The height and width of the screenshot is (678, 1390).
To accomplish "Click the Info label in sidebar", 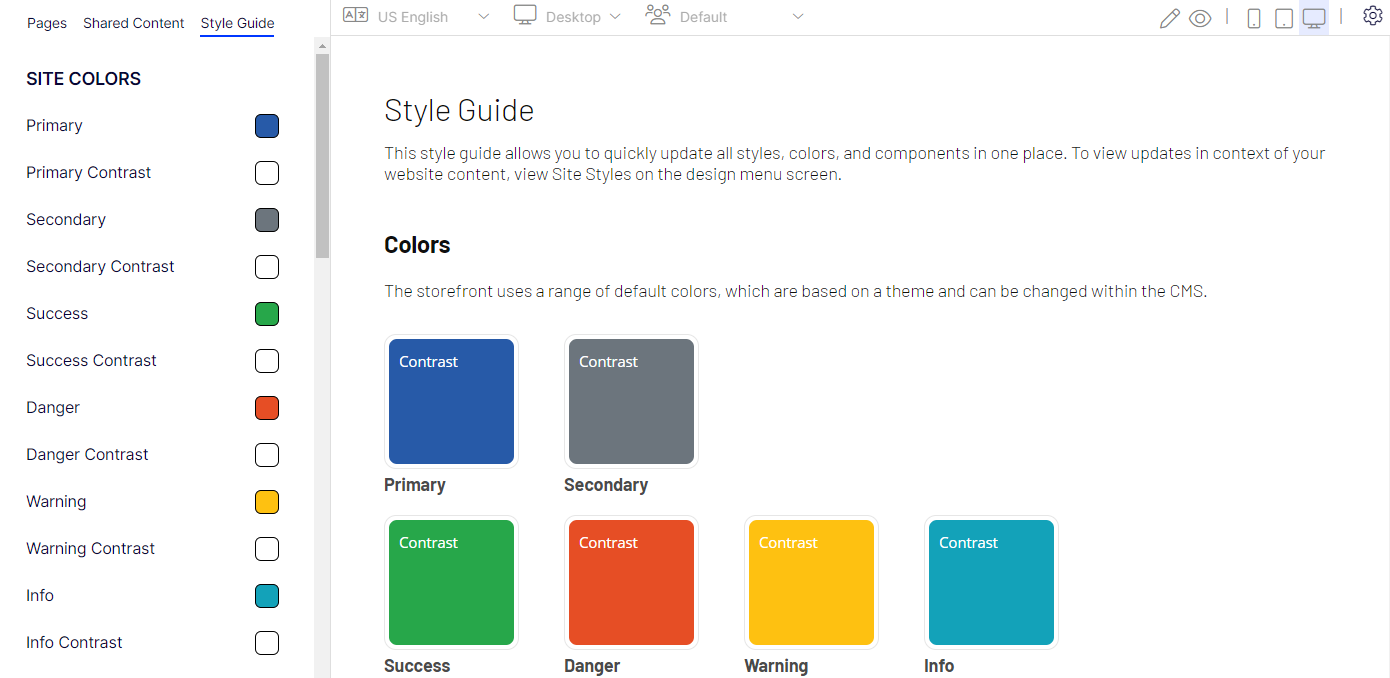I will [x=40, y=595].
